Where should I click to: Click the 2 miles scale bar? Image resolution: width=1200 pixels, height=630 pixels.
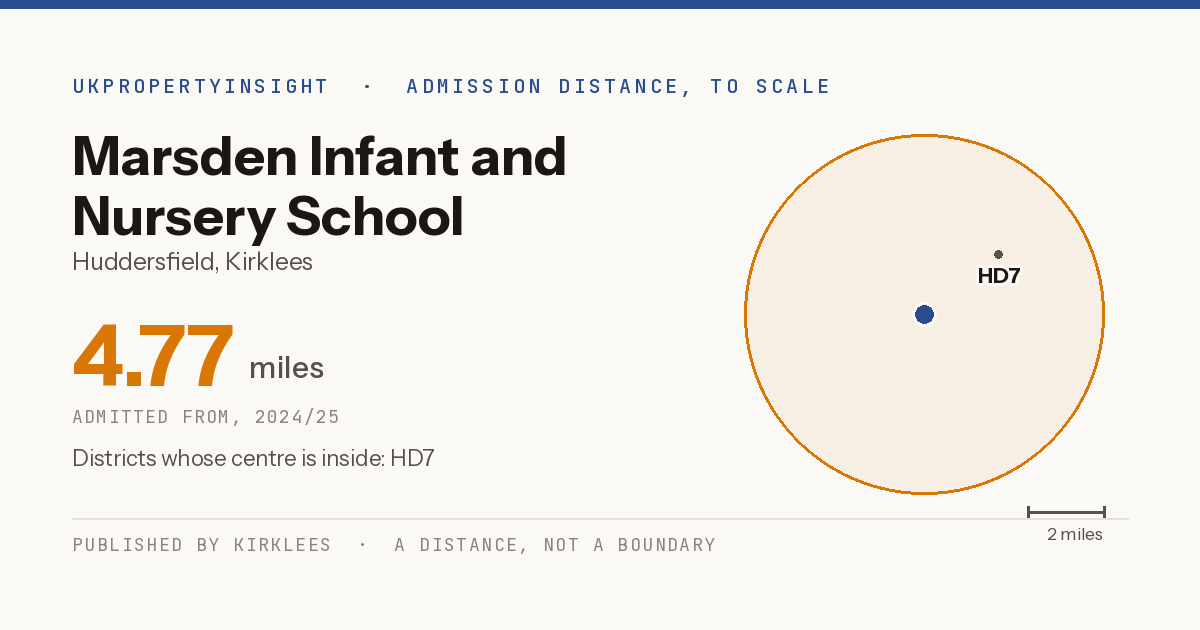click(x=1066, y=512)
